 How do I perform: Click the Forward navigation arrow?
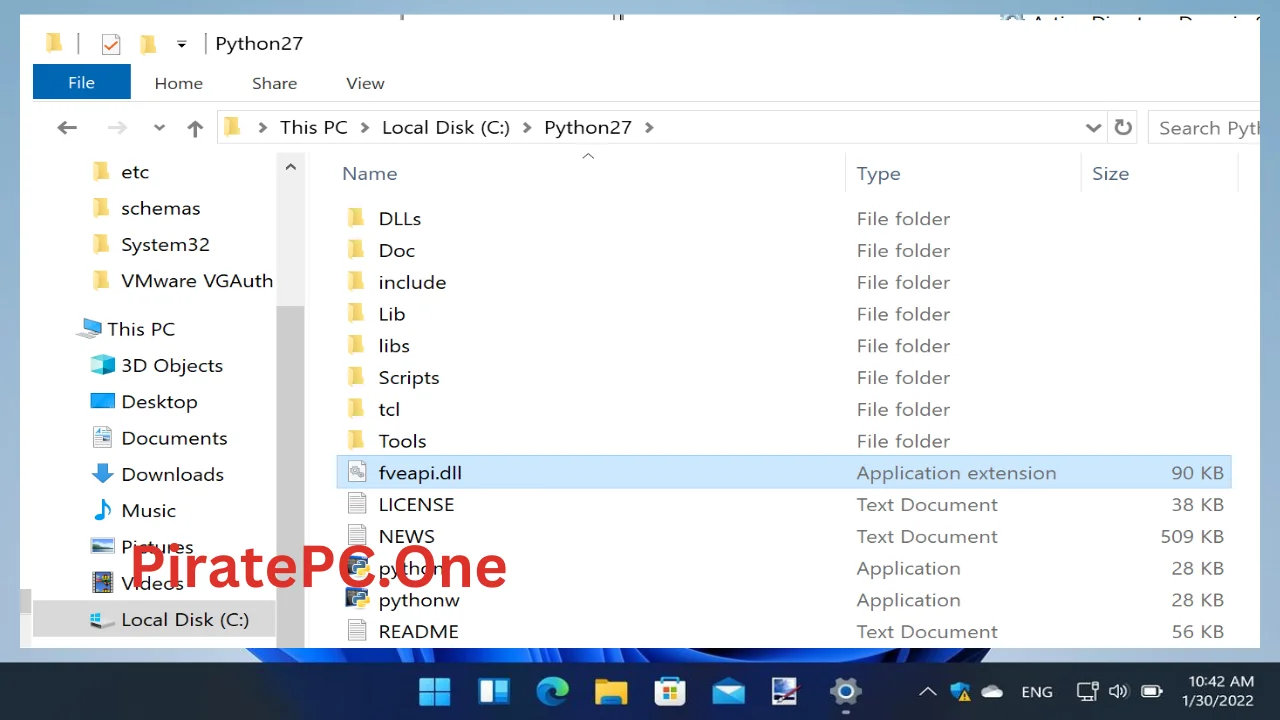click(x=117, y=128)
